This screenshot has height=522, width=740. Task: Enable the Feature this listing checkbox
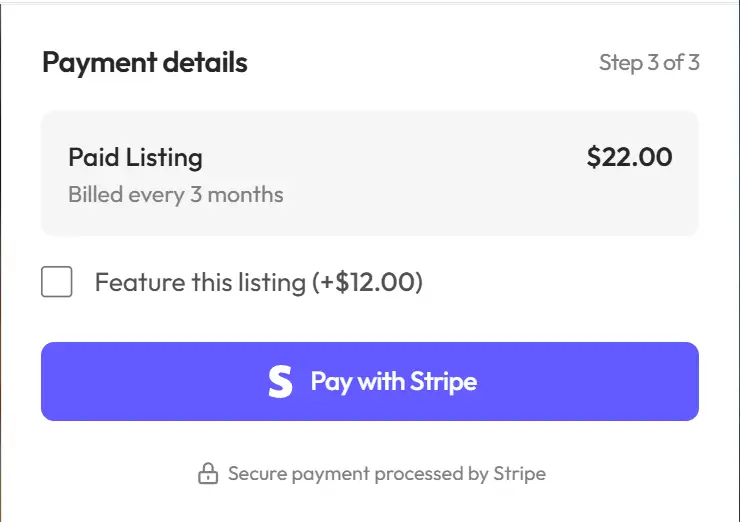pos(57,282)
